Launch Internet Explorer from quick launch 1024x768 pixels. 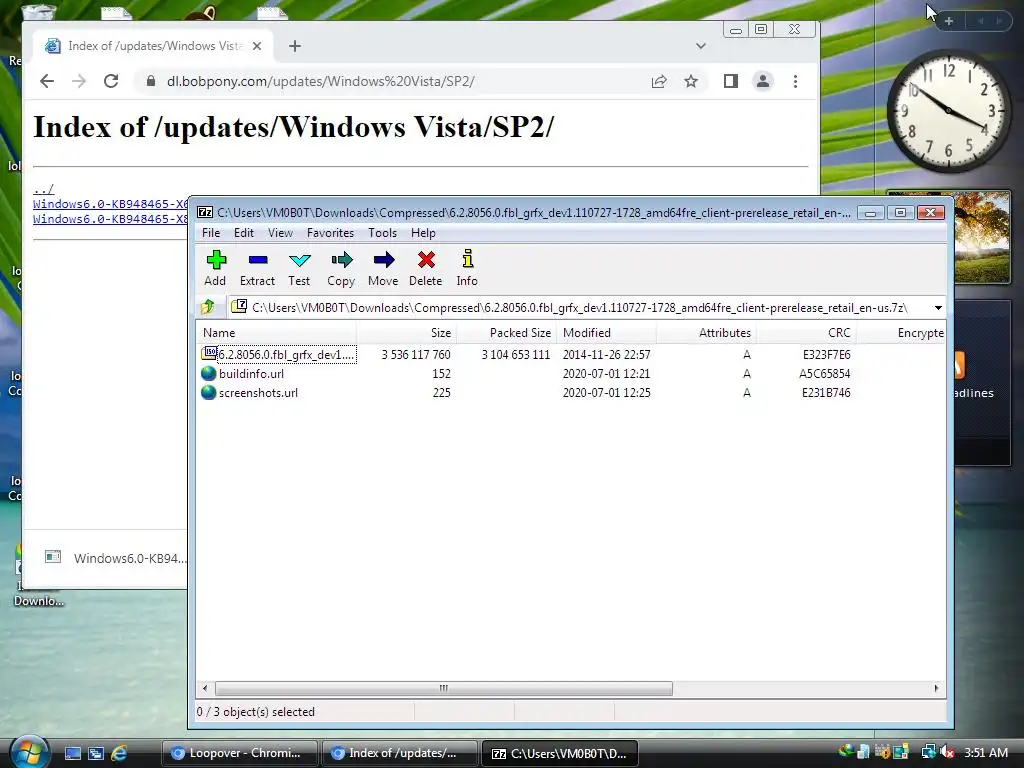click(119, 754)
